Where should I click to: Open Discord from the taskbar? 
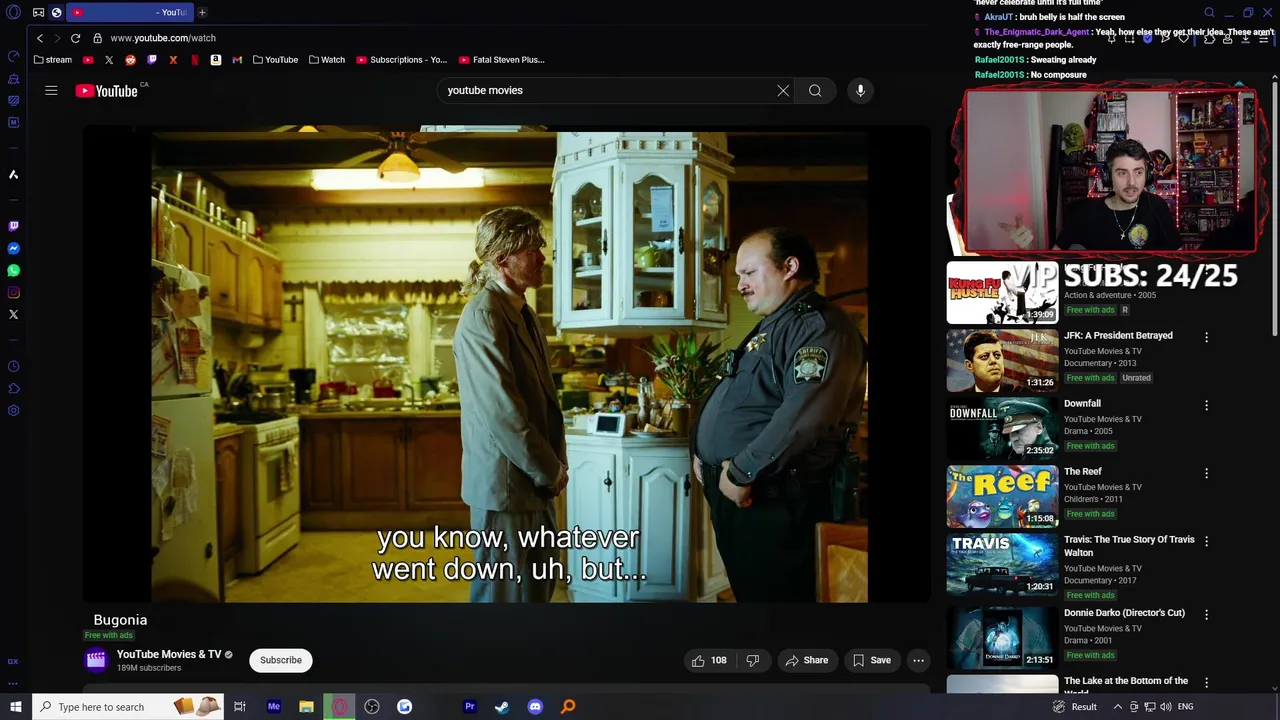click(535, 707)
